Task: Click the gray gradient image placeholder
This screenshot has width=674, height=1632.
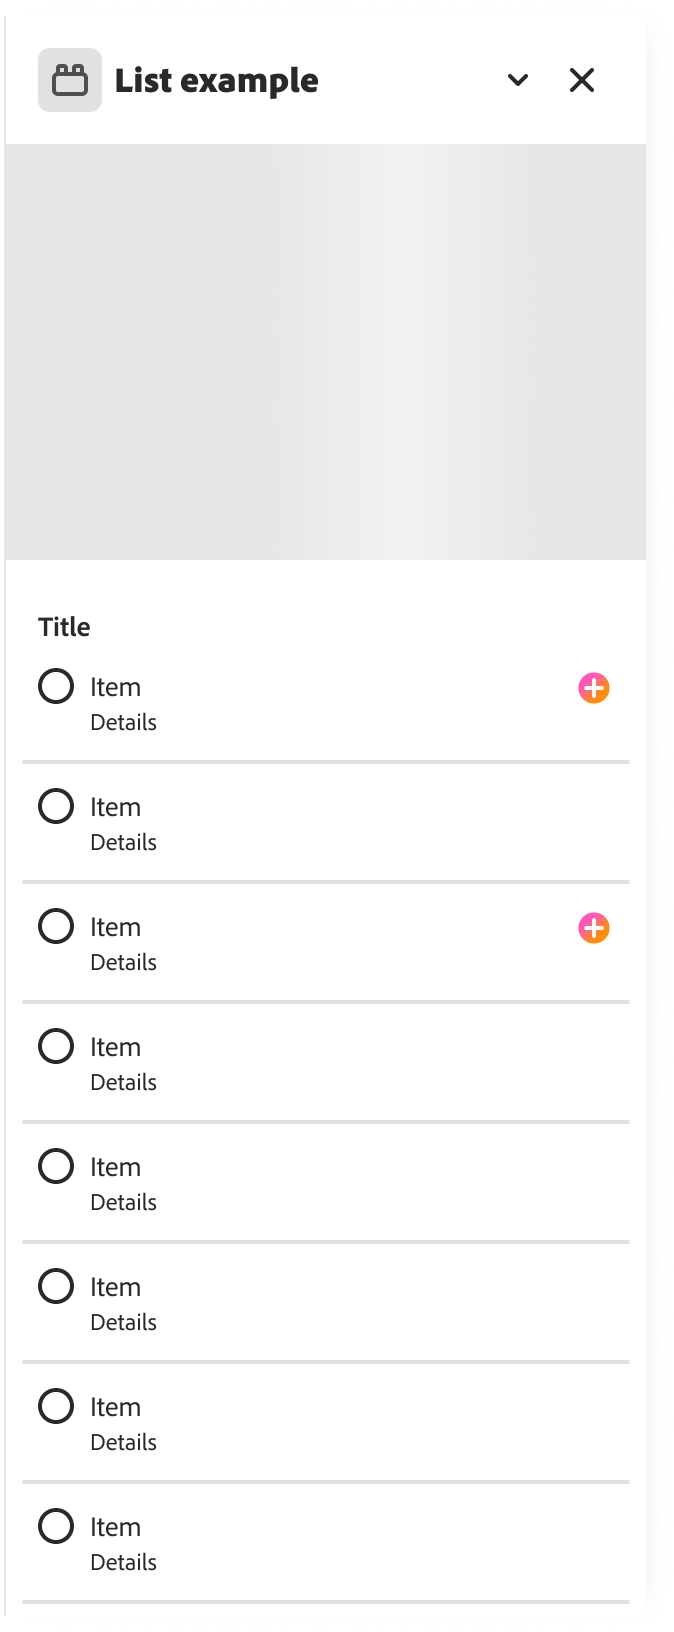Action: 325,352
